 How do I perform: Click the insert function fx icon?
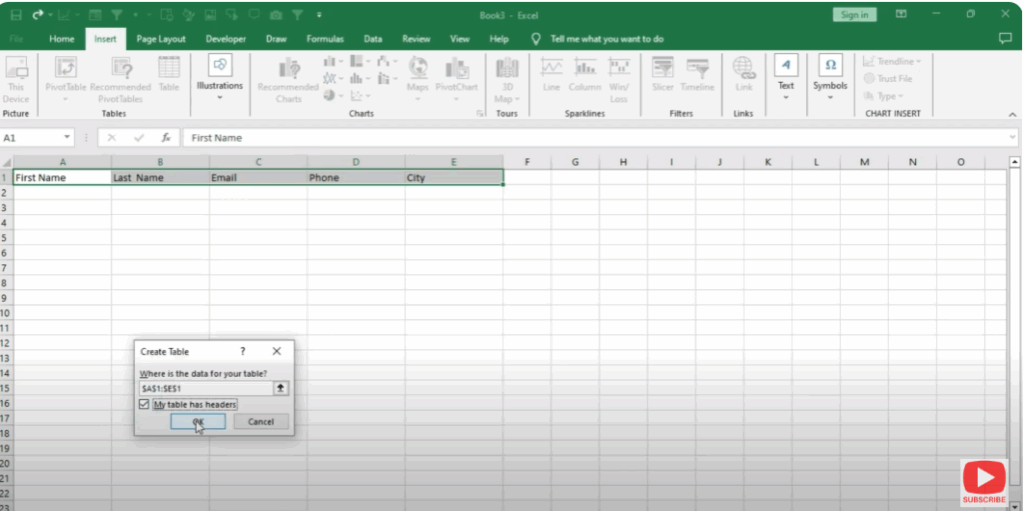[166, 138]
